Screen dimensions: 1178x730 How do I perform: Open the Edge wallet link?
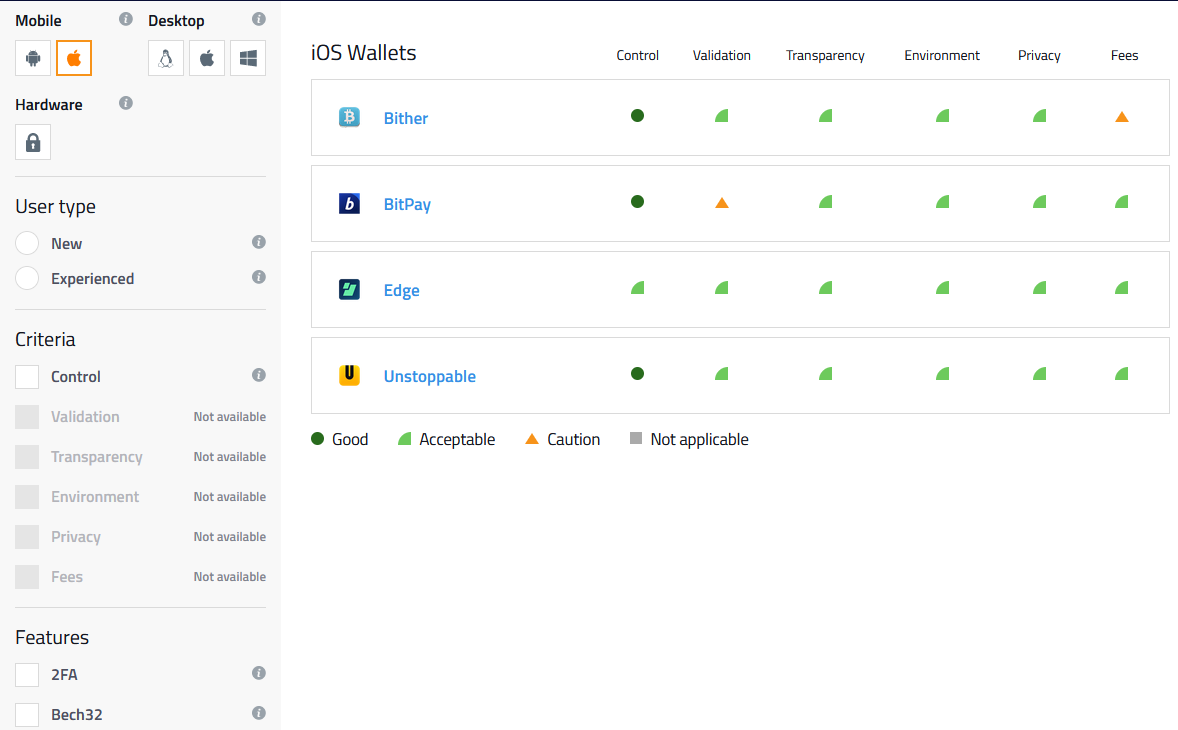[402, 291]
